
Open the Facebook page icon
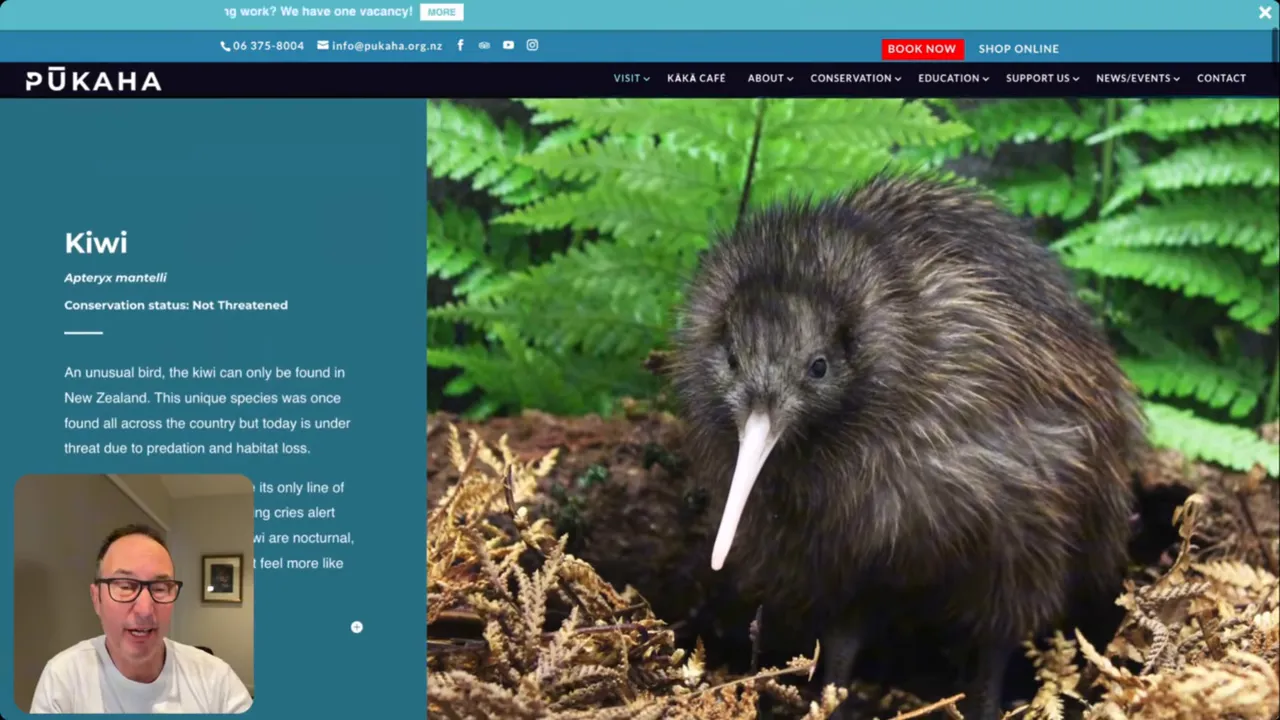(x=460, y=45)
